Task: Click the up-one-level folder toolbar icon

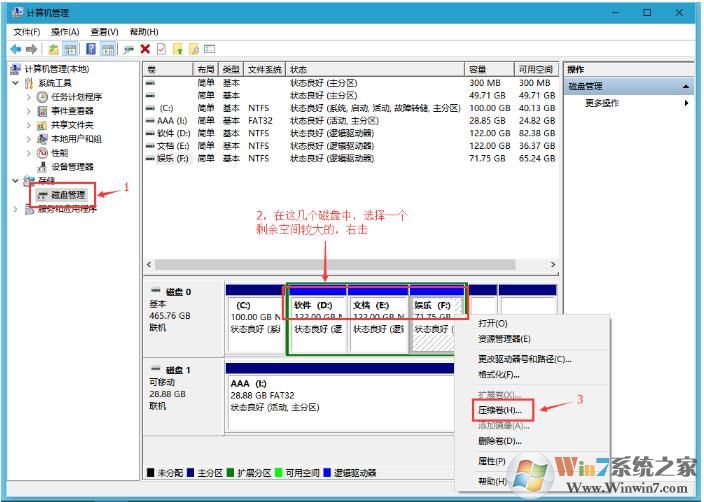Action: [x=54, y=48]
